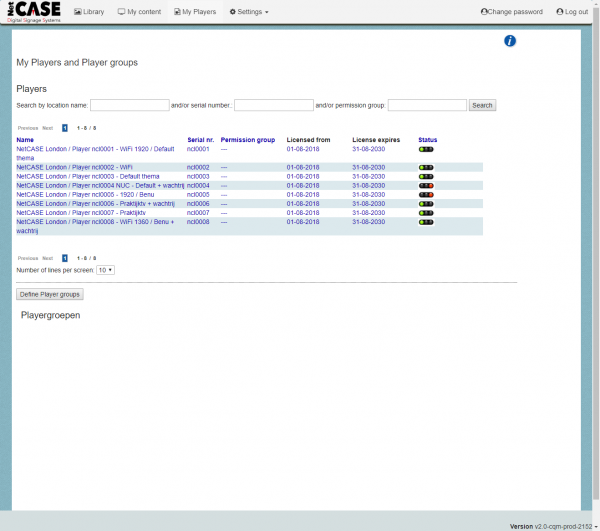
Task: Click Define Player groups button
Action: tap(50, 295)
